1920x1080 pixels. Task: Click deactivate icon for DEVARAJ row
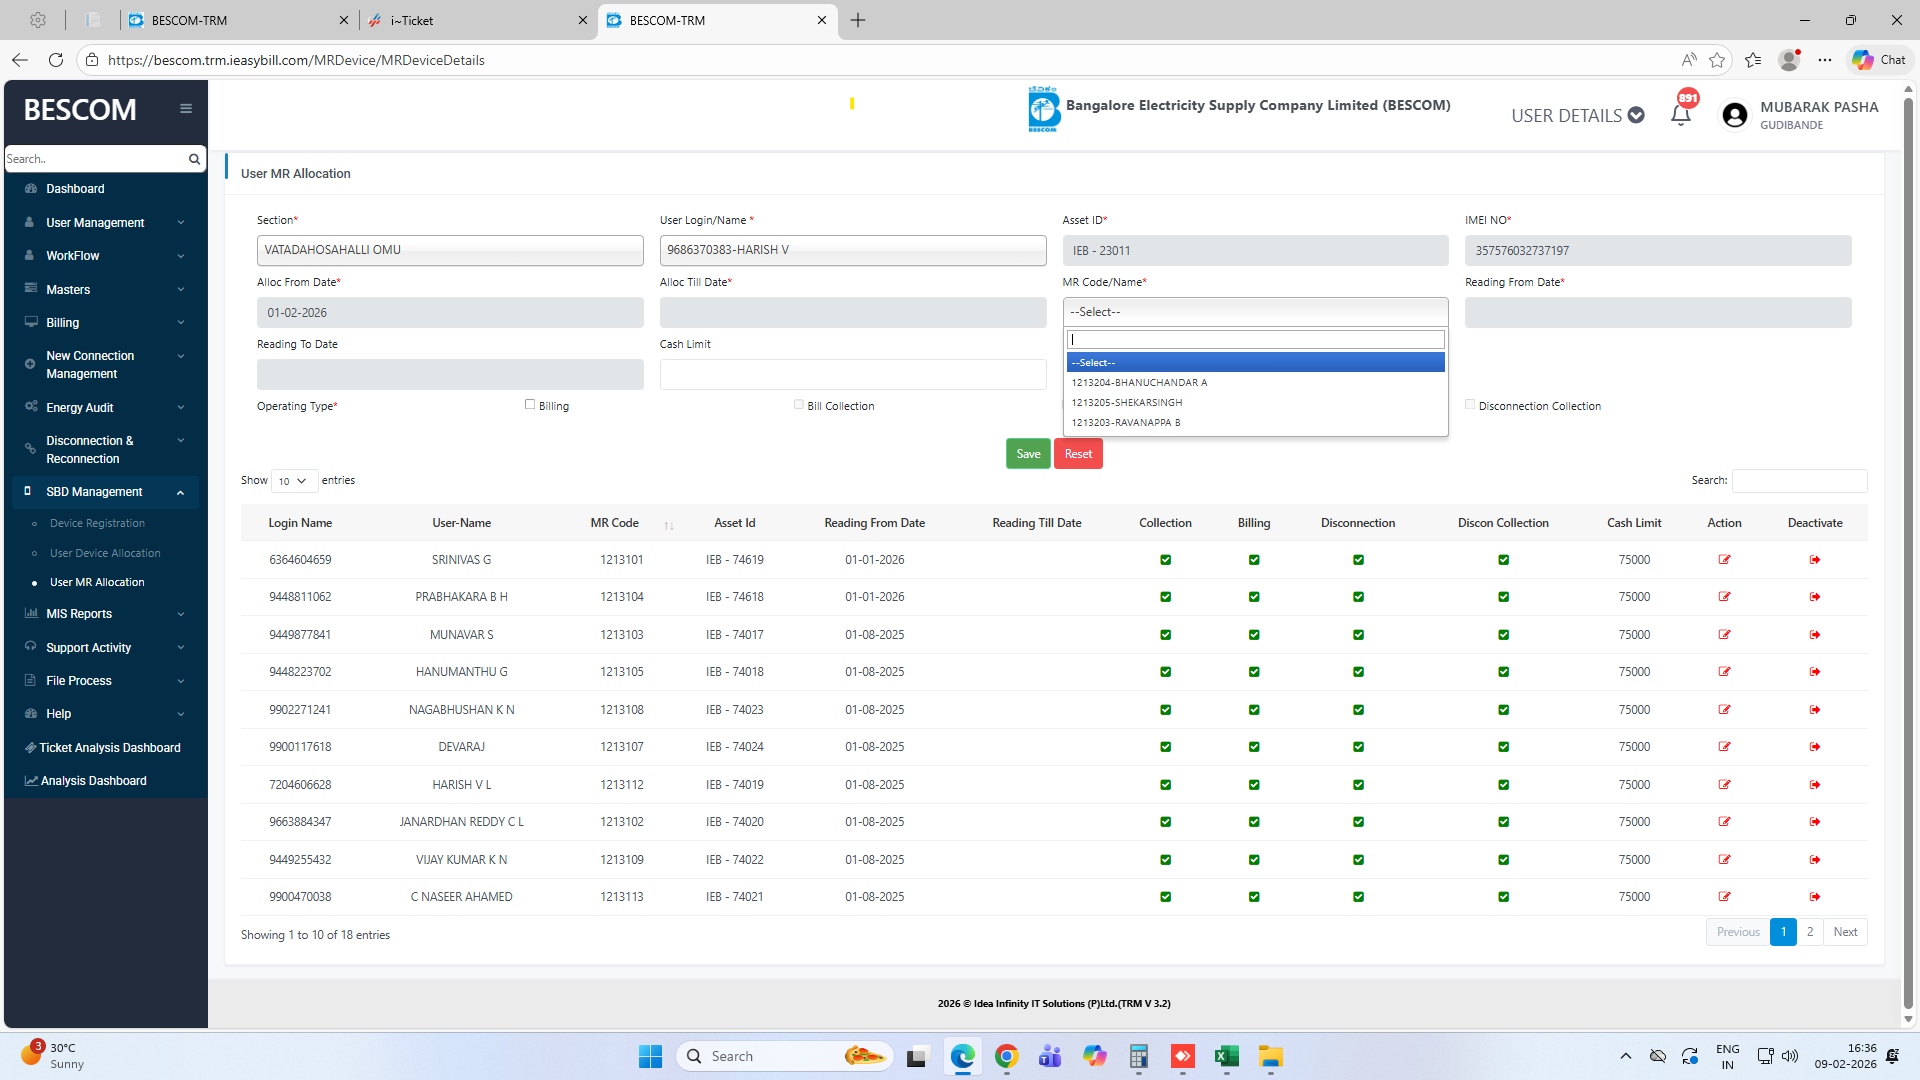tap(1815, 747)
